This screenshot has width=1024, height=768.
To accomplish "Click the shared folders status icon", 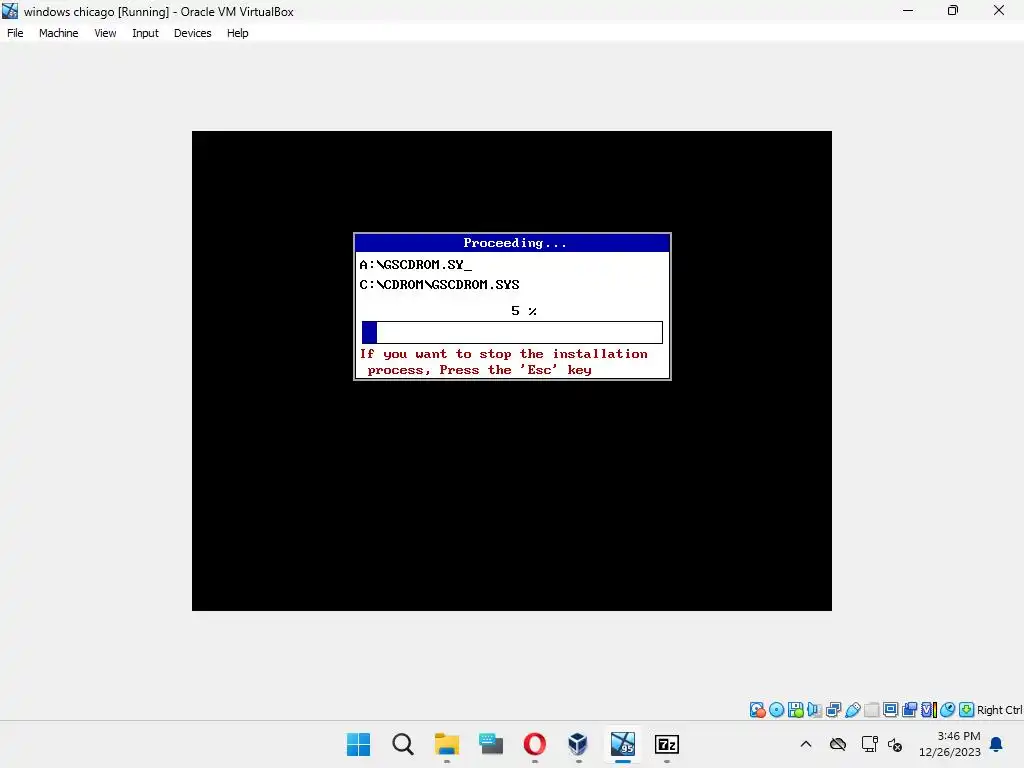I will click(x=871, y=710).
